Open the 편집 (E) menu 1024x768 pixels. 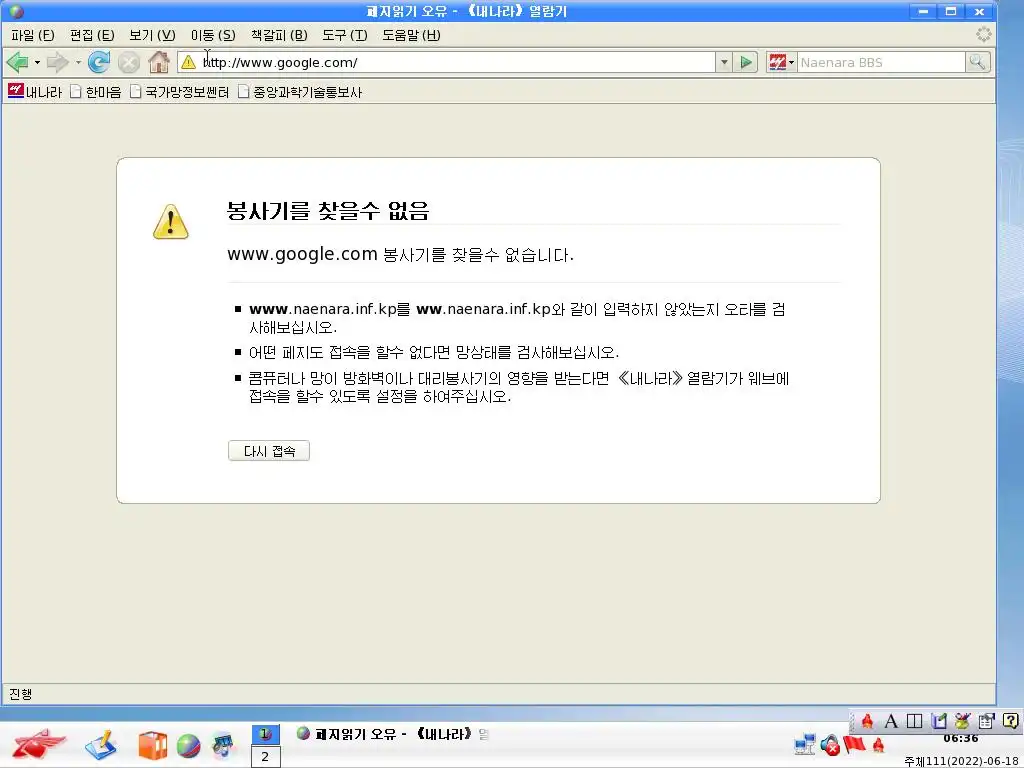(92, 35)
